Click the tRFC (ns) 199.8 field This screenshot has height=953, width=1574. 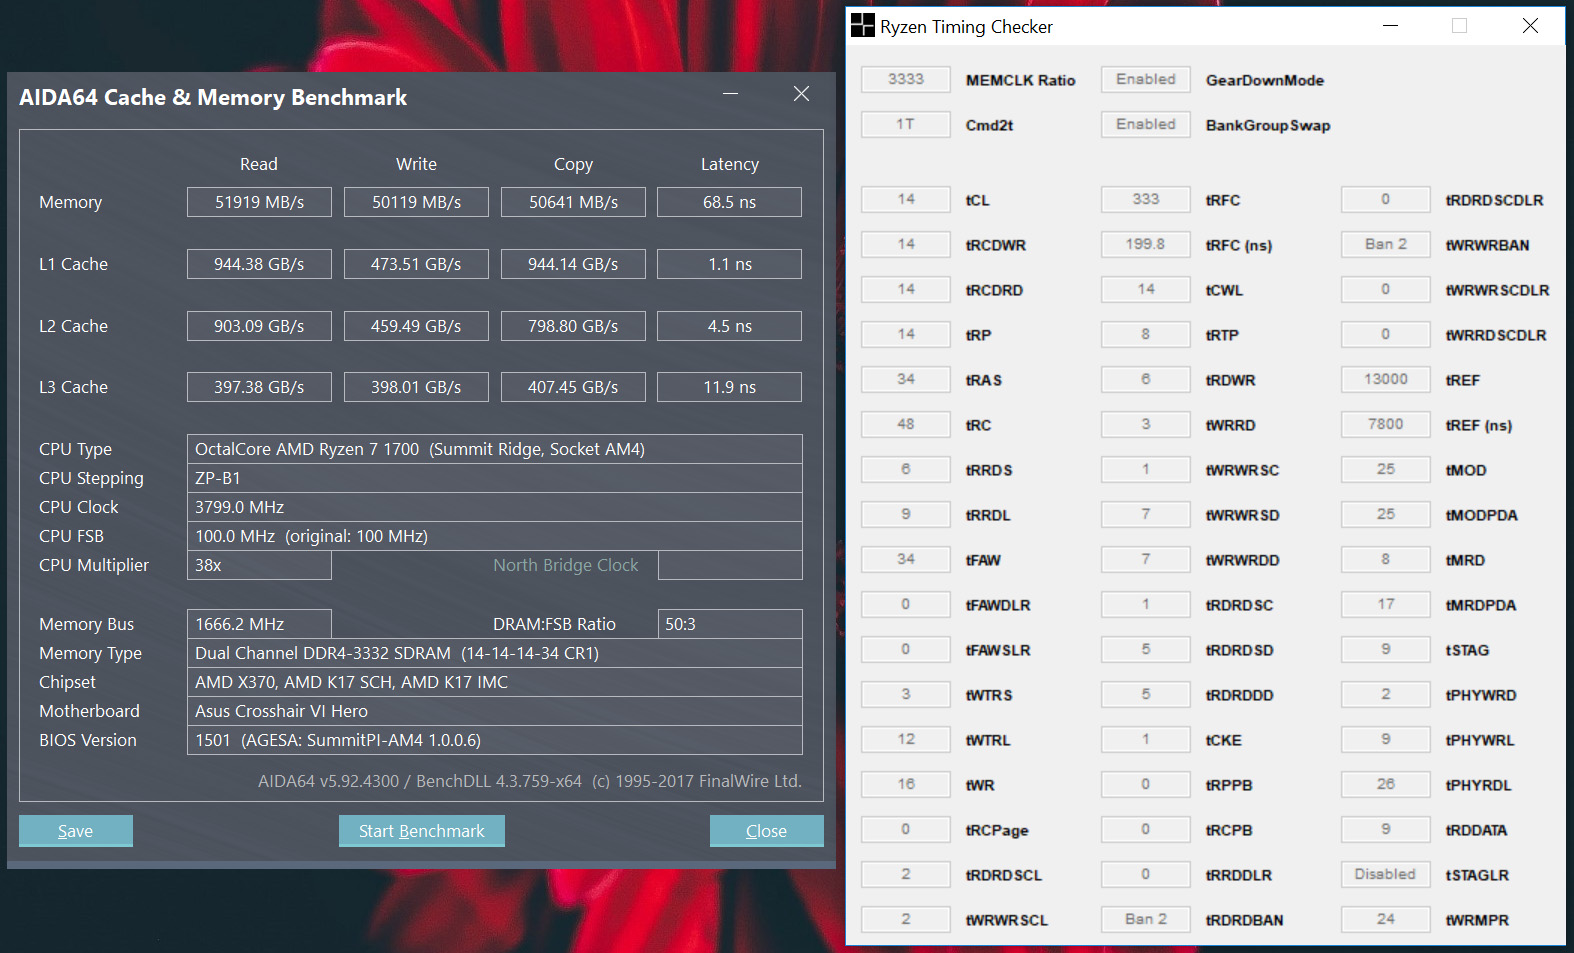1146,244
